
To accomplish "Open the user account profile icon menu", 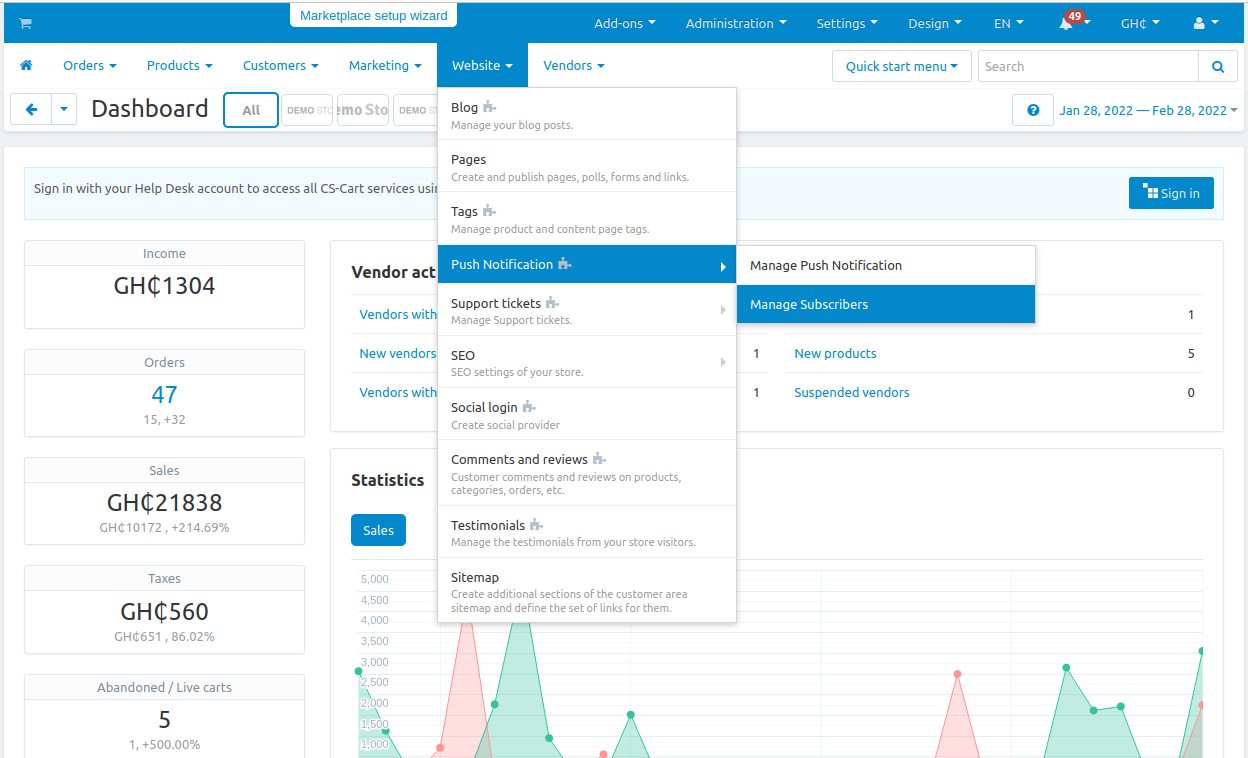I will [1205, 23].
